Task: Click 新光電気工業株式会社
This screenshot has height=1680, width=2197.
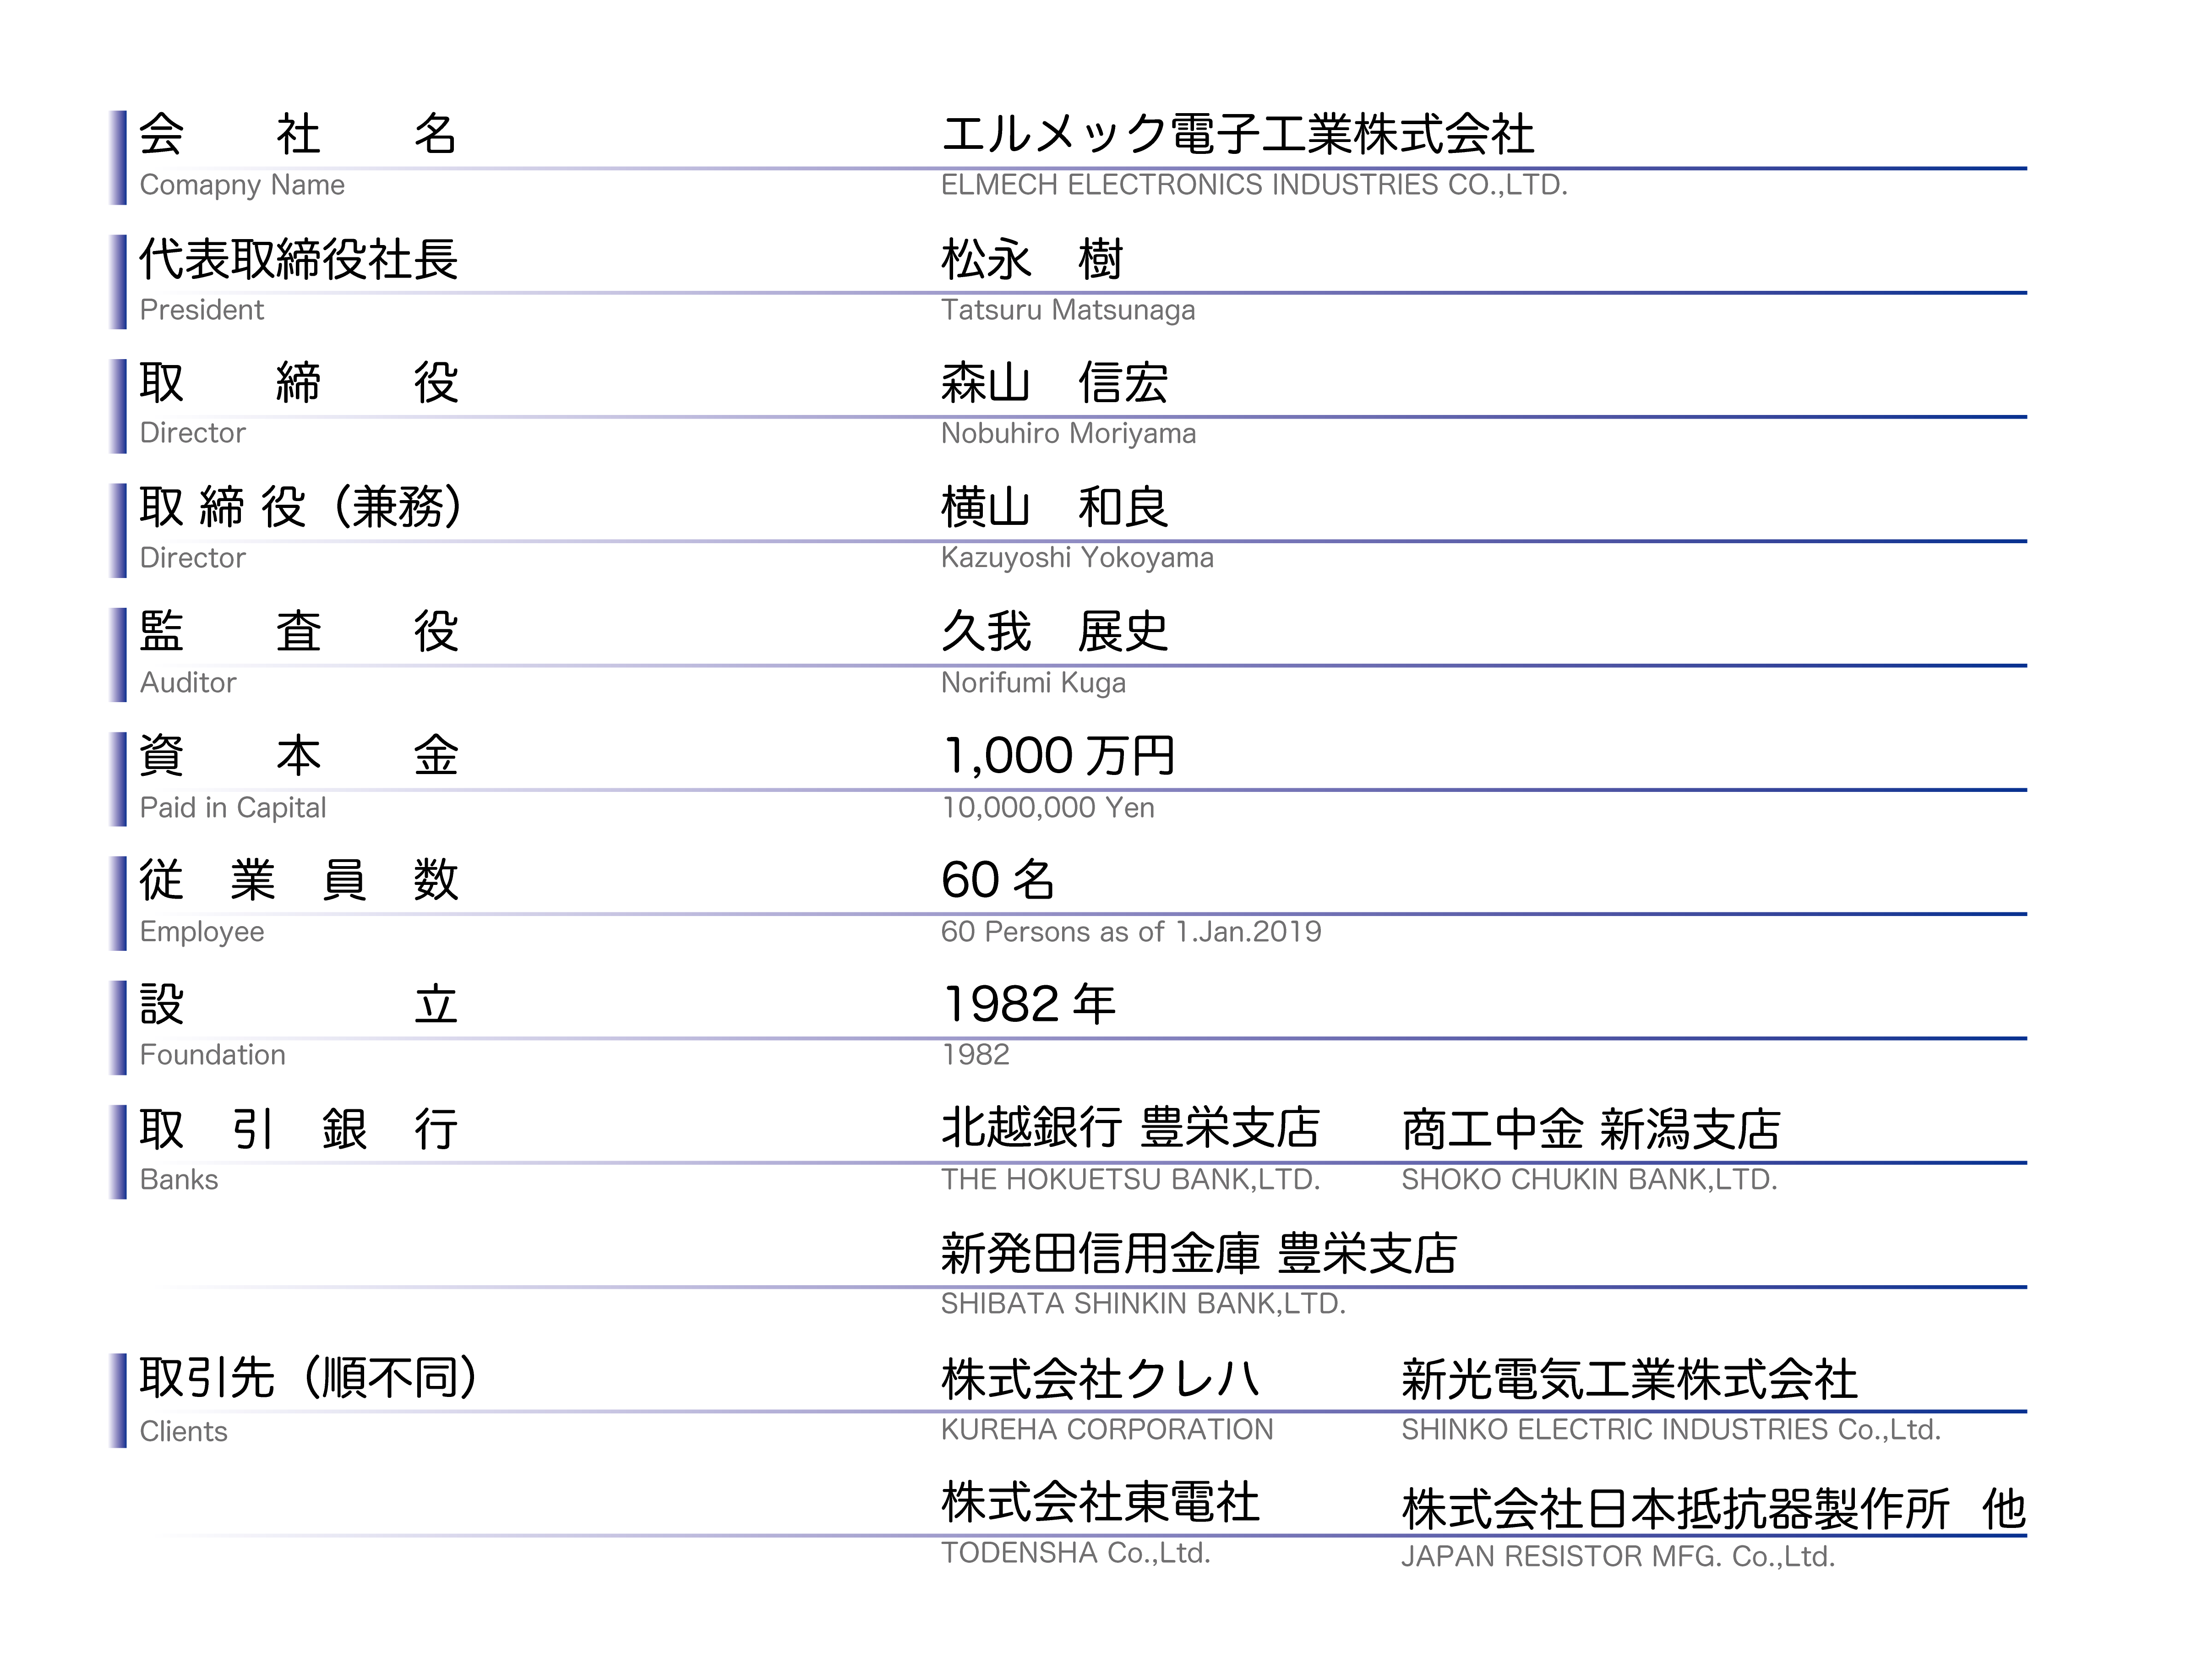Action: (x=1630, y=1379)
